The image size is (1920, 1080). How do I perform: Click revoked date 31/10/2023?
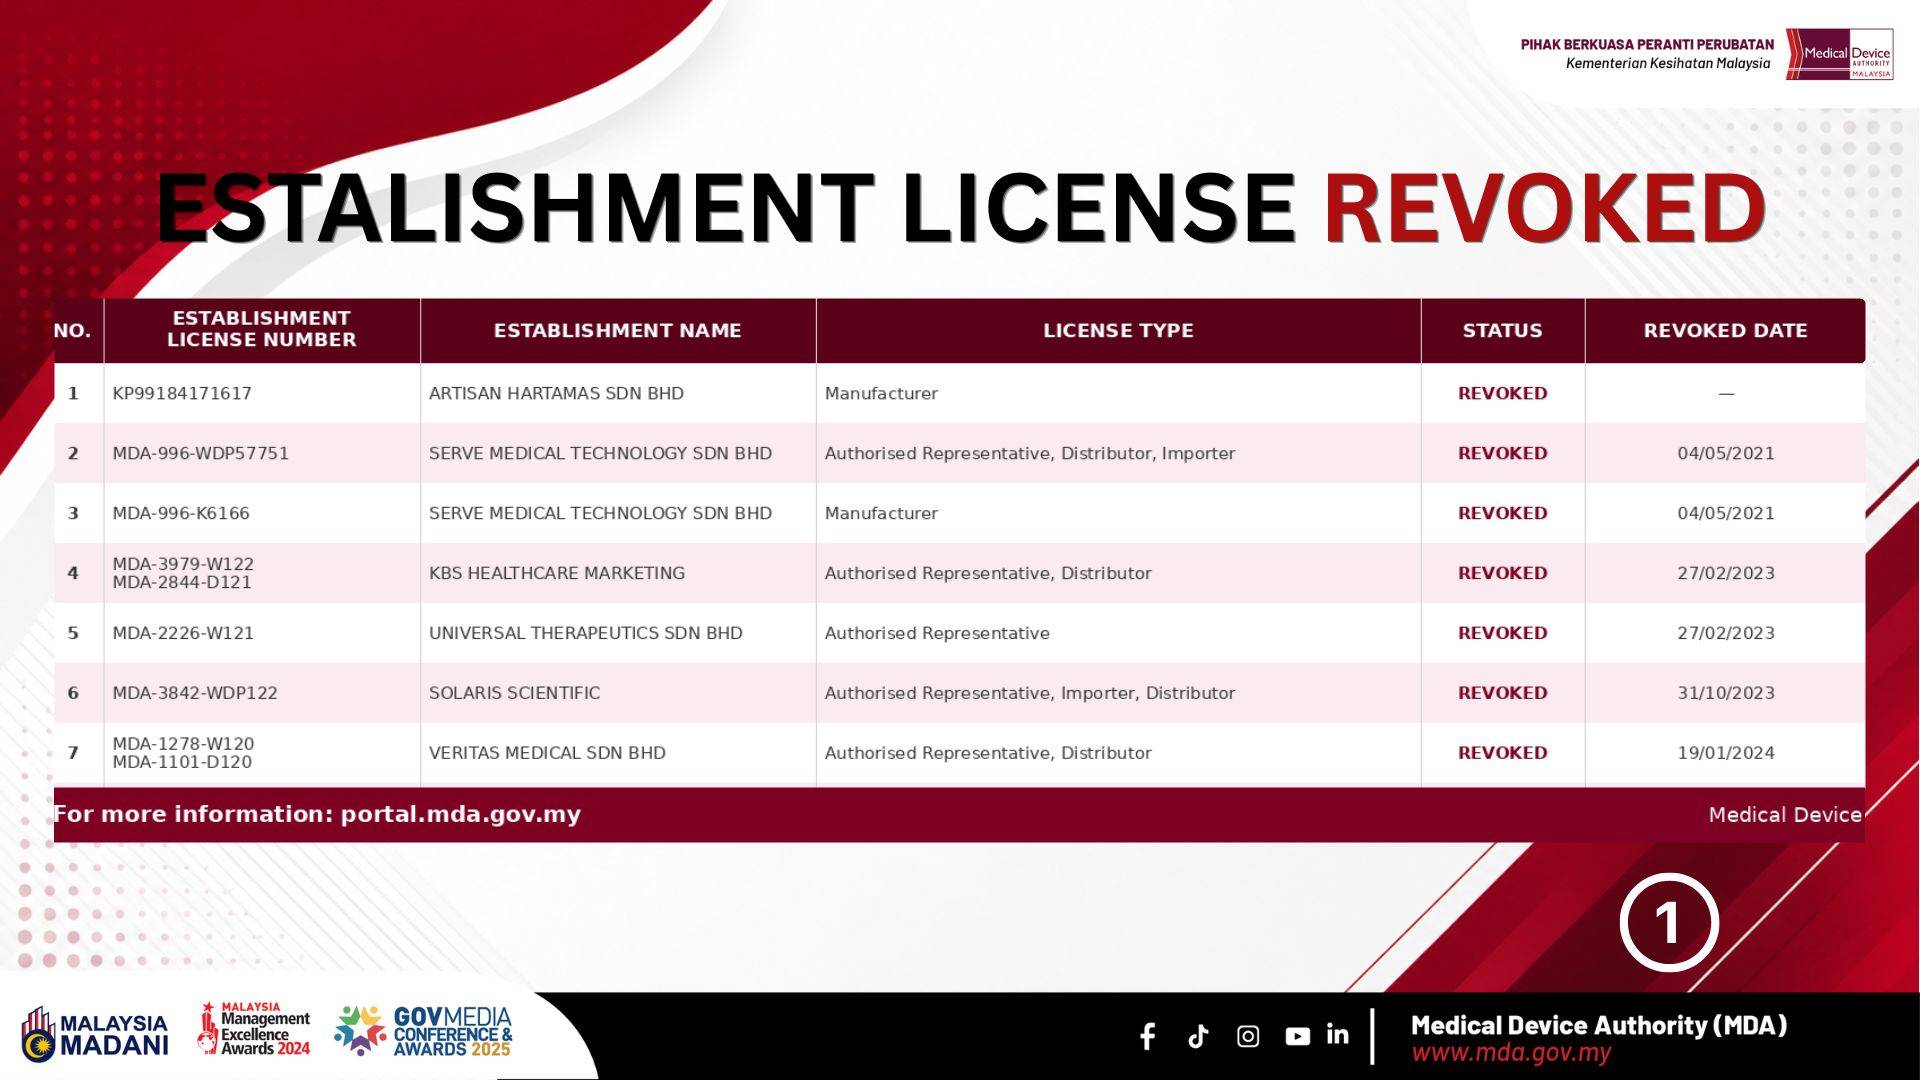click(1726, 693)
